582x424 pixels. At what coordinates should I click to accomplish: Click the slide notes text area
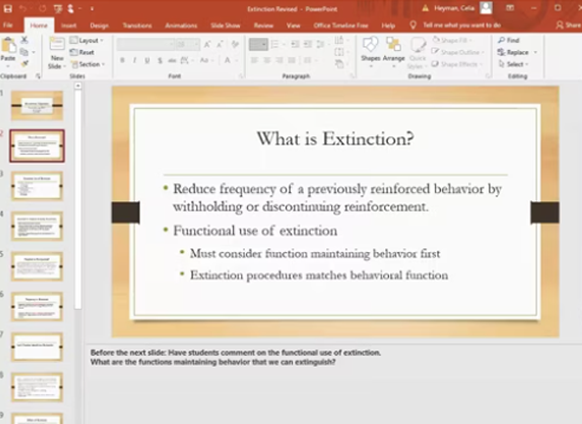coord(332,384)
